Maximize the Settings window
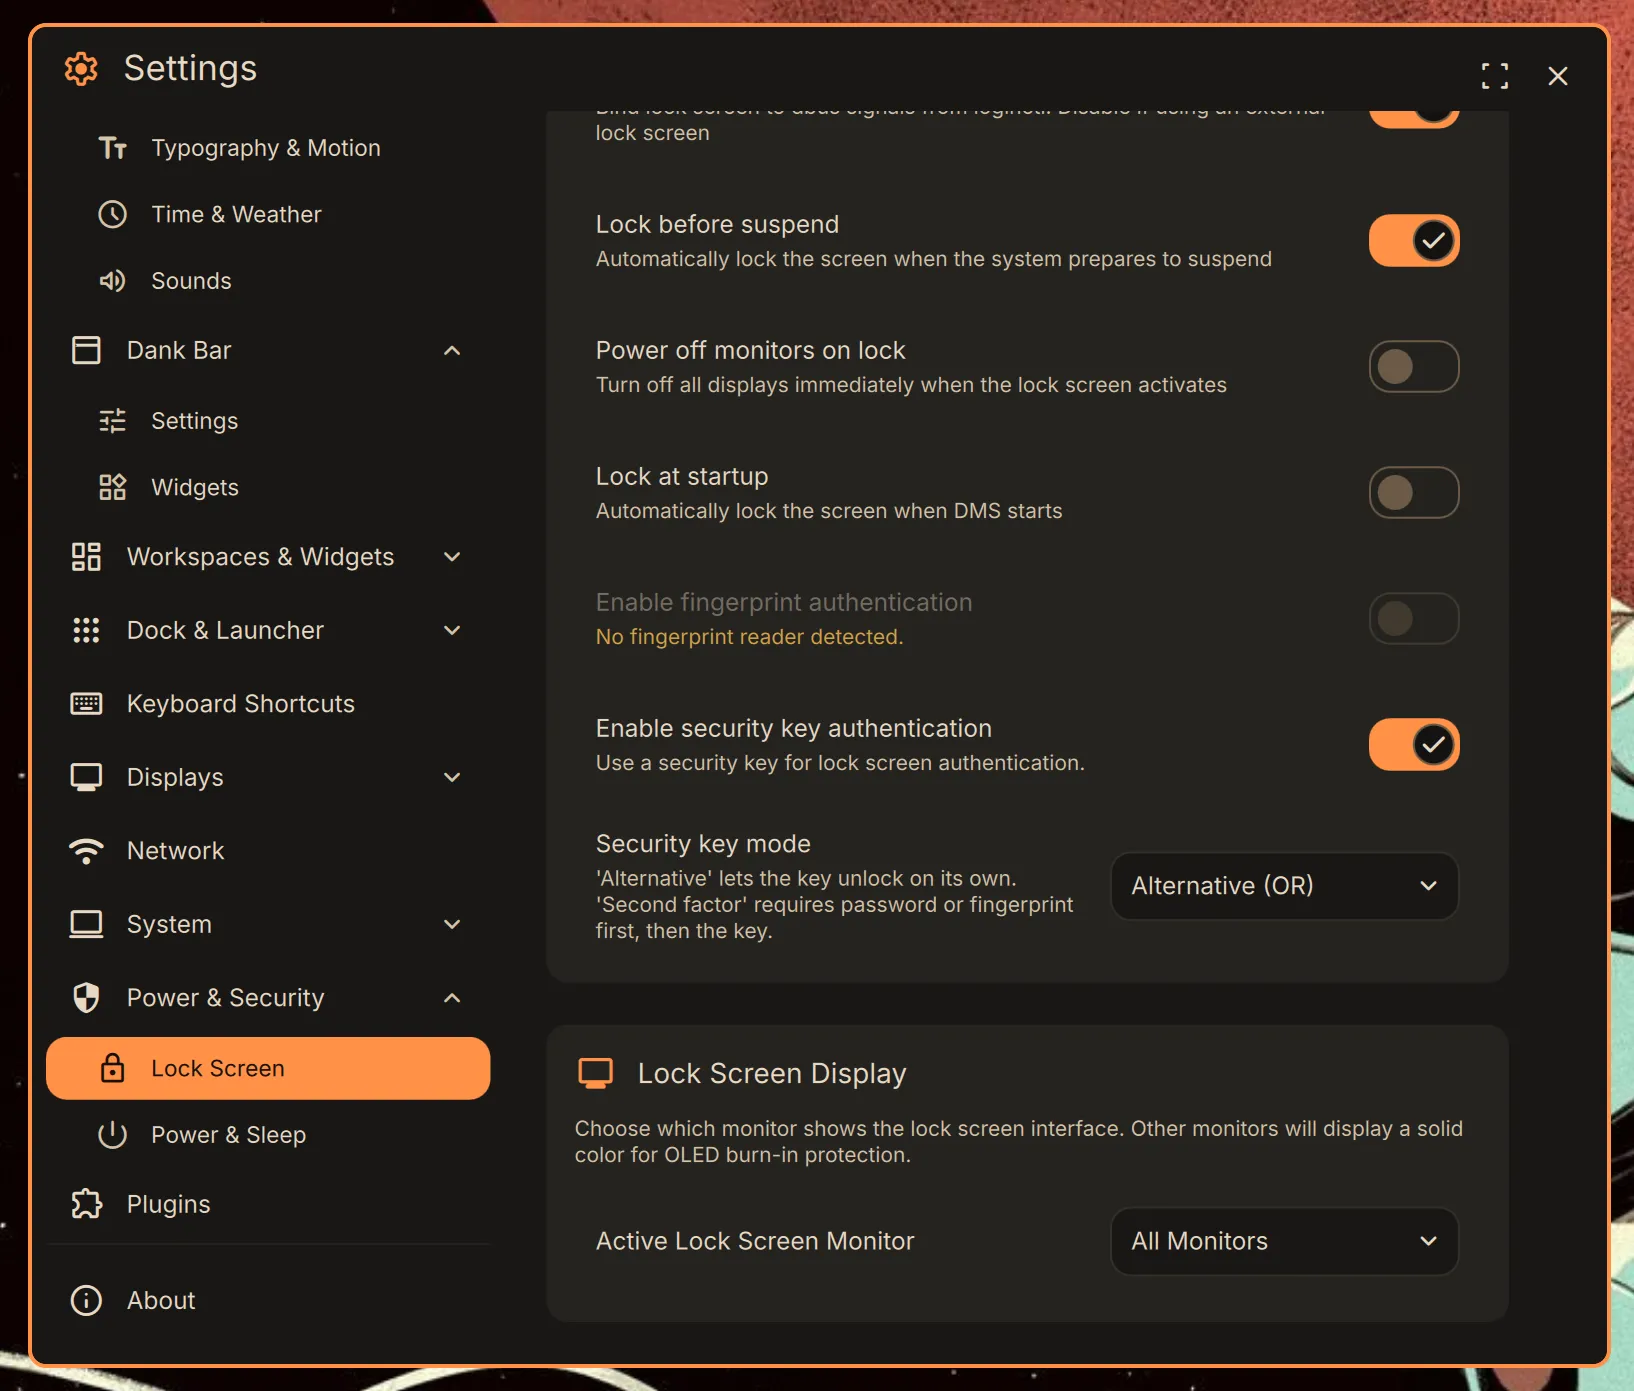 click(1495, 75)
